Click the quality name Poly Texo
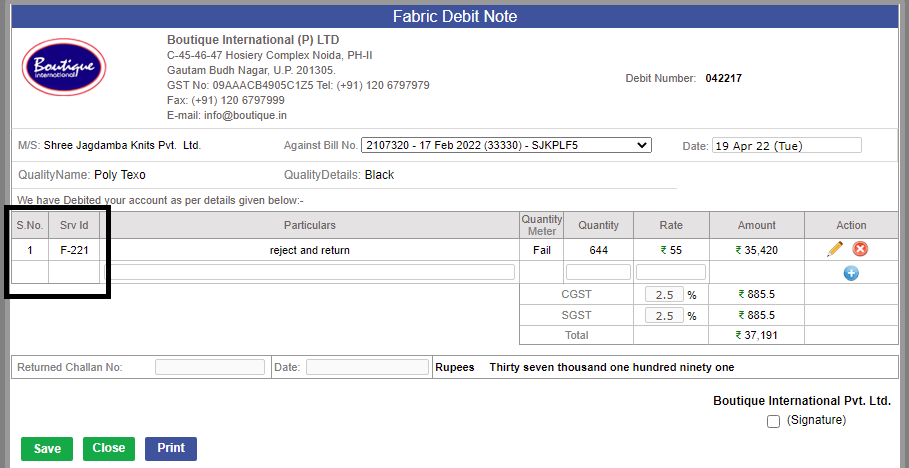The height and width of the screenshot is (468, 909). click(x=120, y=175)
